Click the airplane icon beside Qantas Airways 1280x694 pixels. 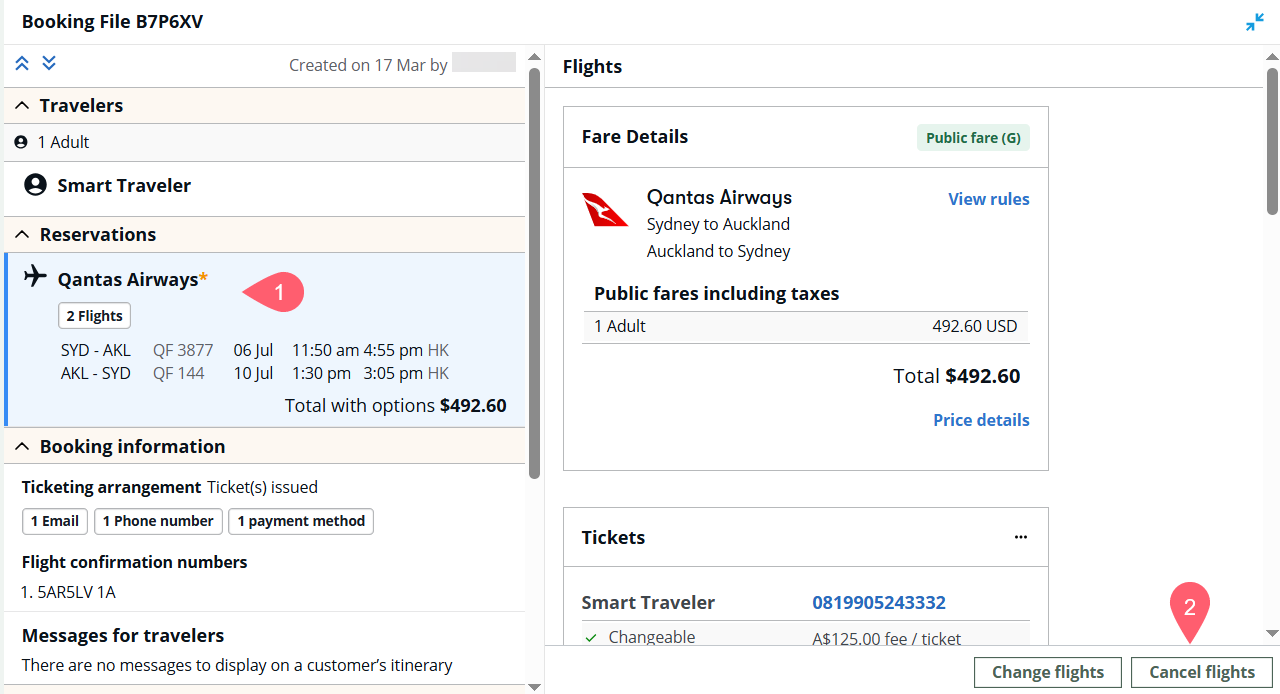click(x=35, y=275)
